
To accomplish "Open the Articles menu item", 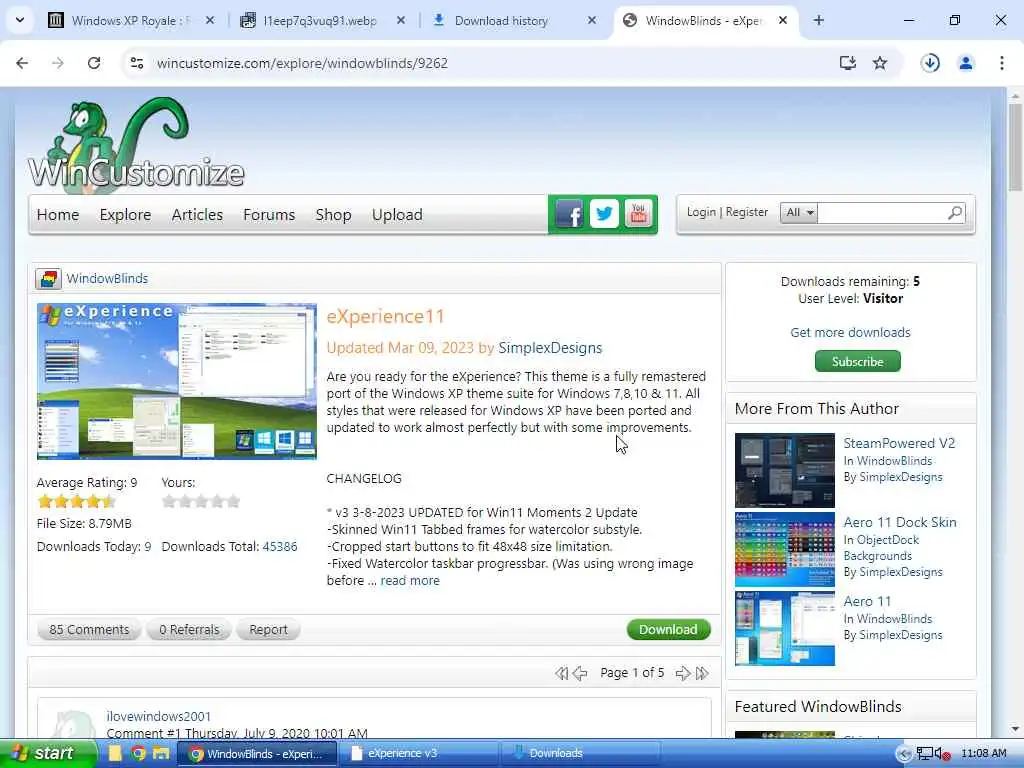I will pos(197,215).
